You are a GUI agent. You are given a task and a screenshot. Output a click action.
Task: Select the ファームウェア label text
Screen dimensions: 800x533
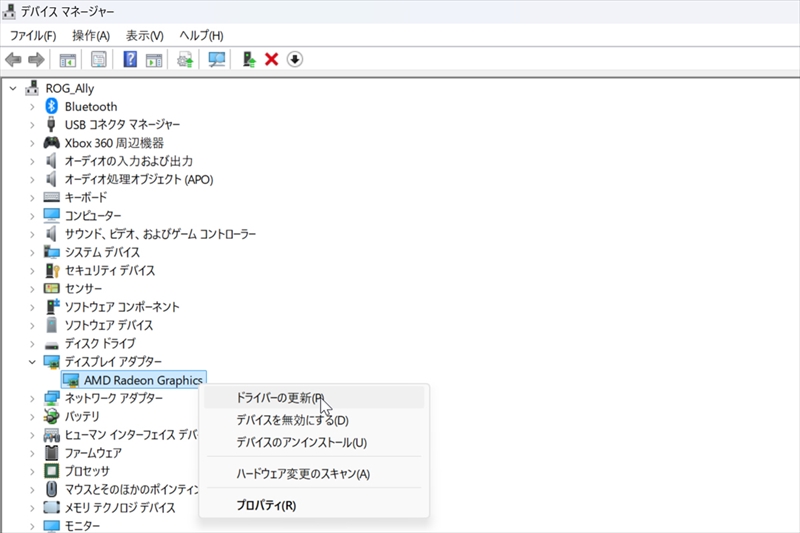(93, 453)
